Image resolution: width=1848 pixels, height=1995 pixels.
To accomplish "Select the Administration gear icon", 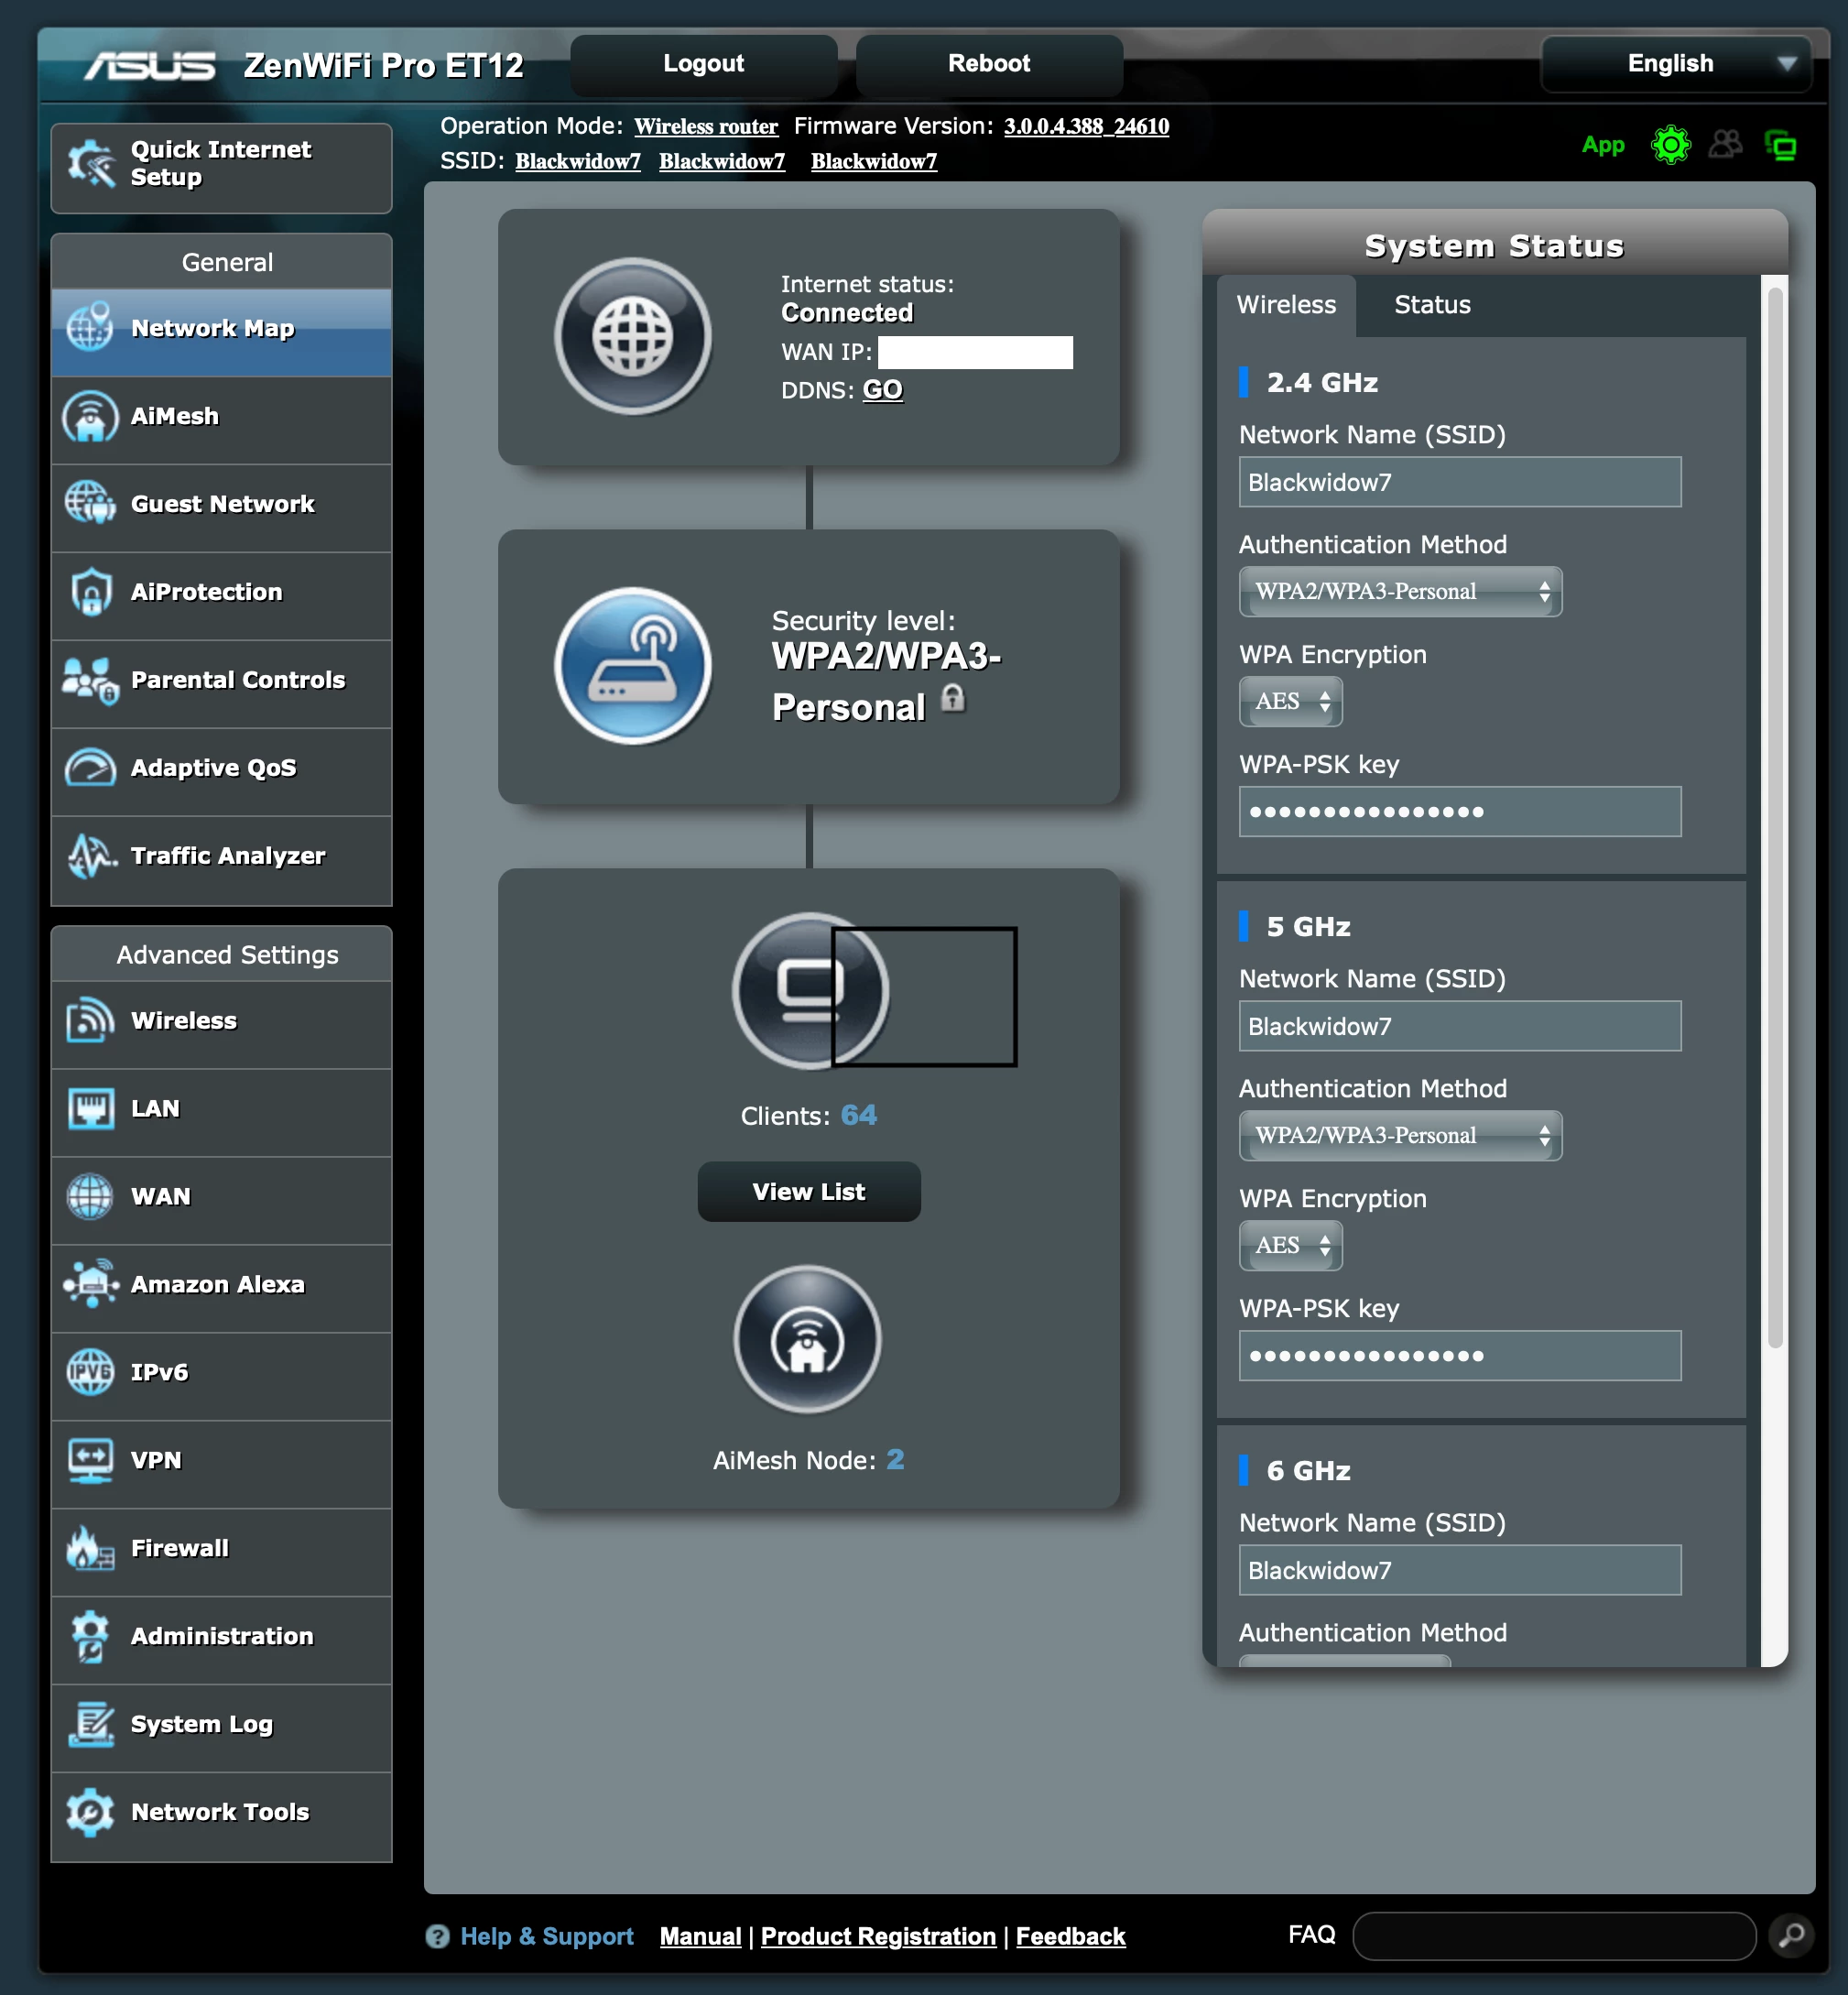I will tap(90, 1636).
